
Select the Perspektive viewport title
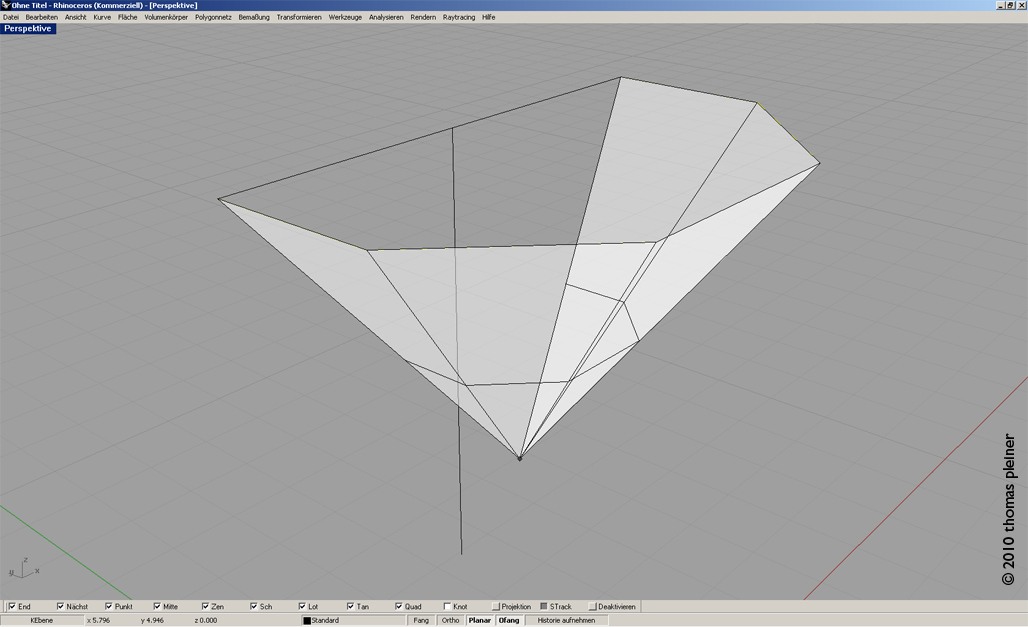pos(28,29)
